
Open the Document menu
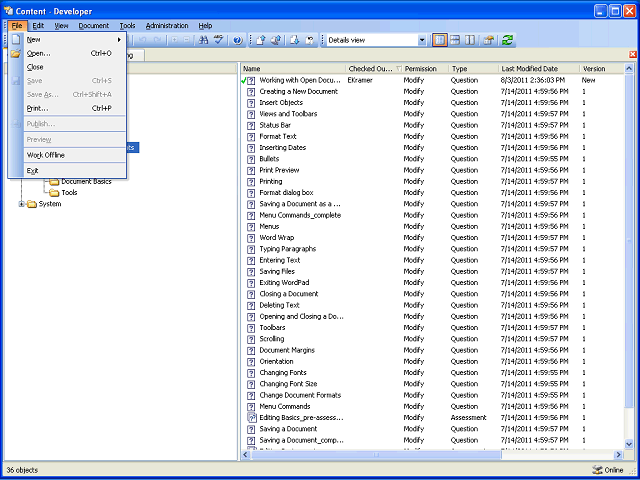(x=94, y=25)
